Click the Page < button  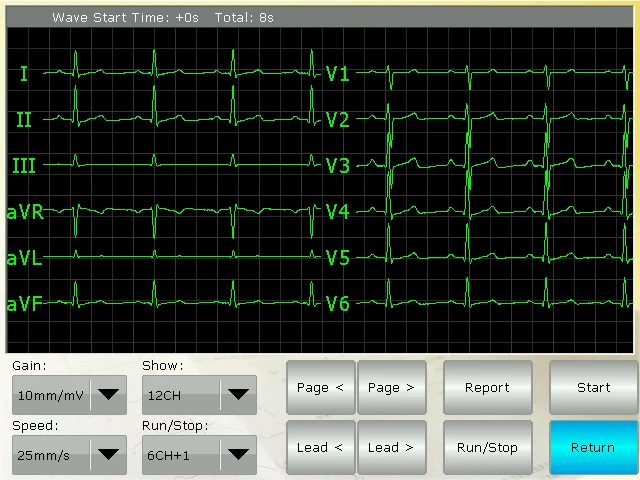tap(320, 388)
